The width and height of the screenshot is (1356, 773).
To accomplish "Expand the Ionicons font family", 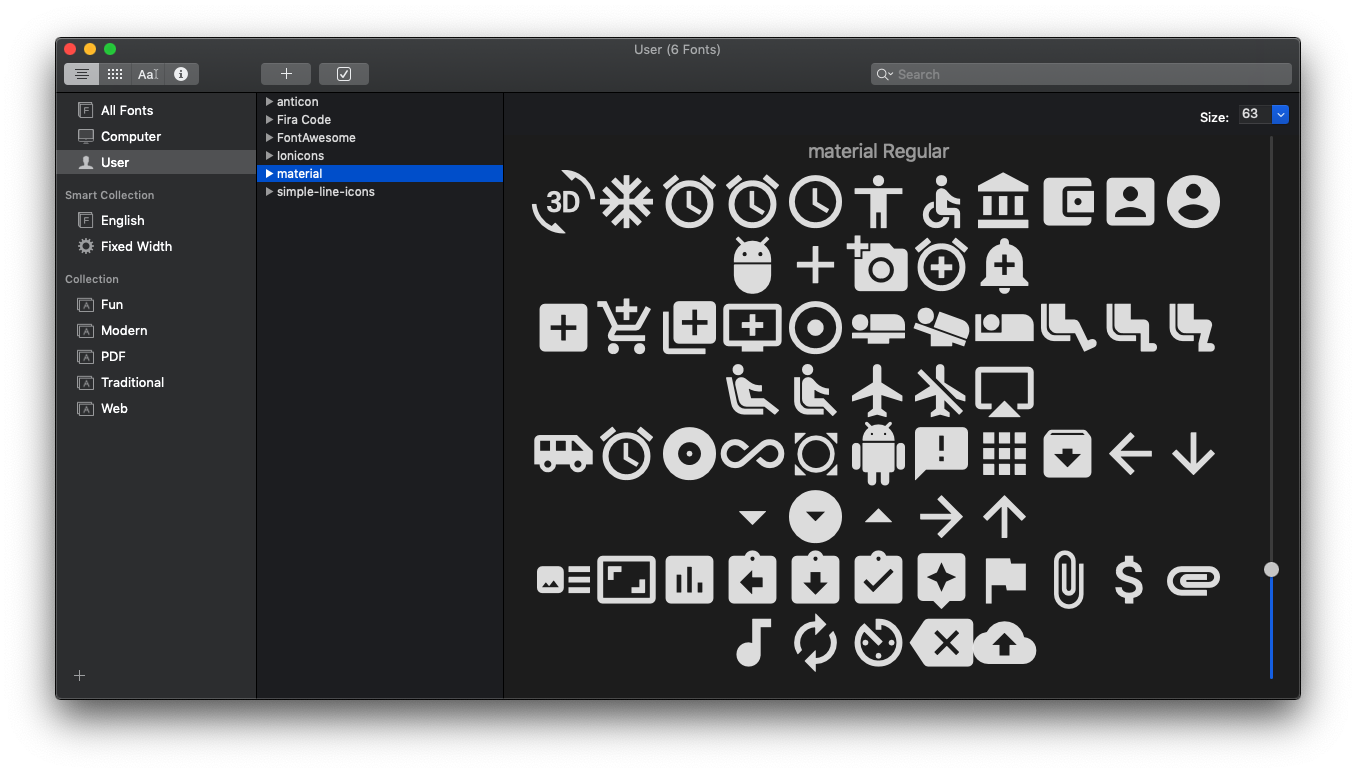I will tap(269, 156).
